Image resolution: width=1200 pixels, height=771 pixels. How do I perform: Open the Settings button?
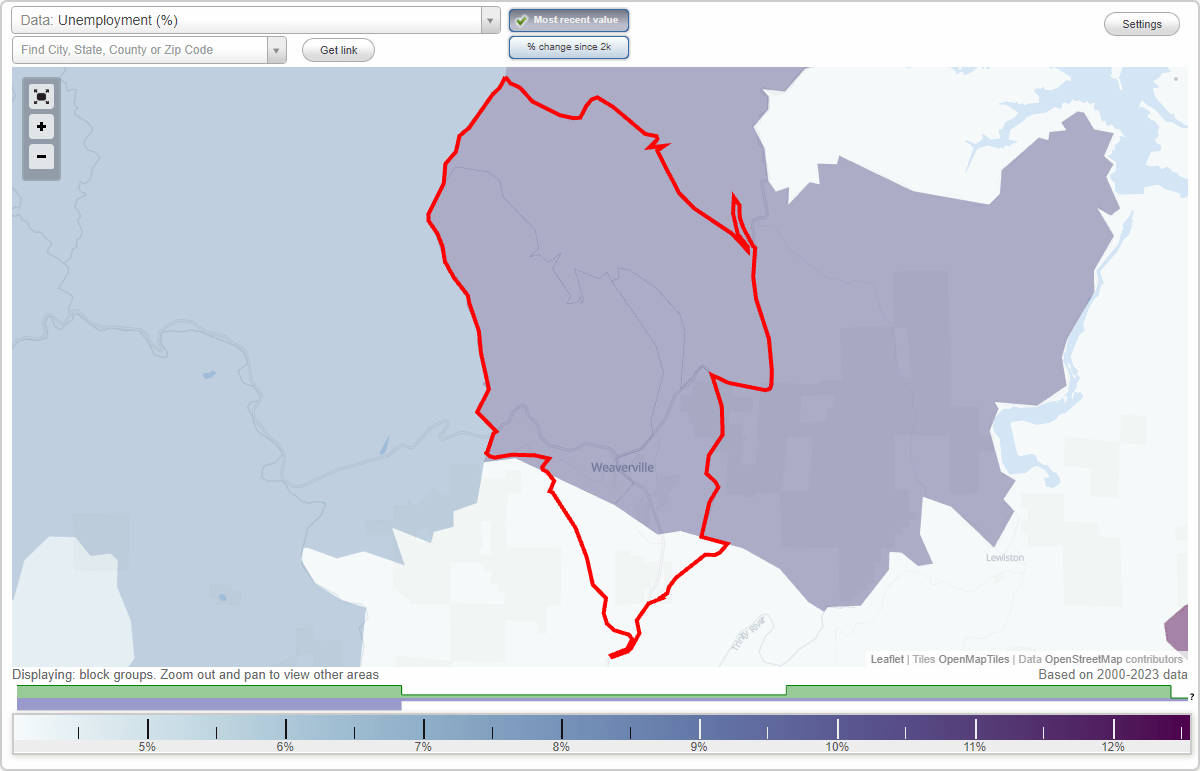1142,25
